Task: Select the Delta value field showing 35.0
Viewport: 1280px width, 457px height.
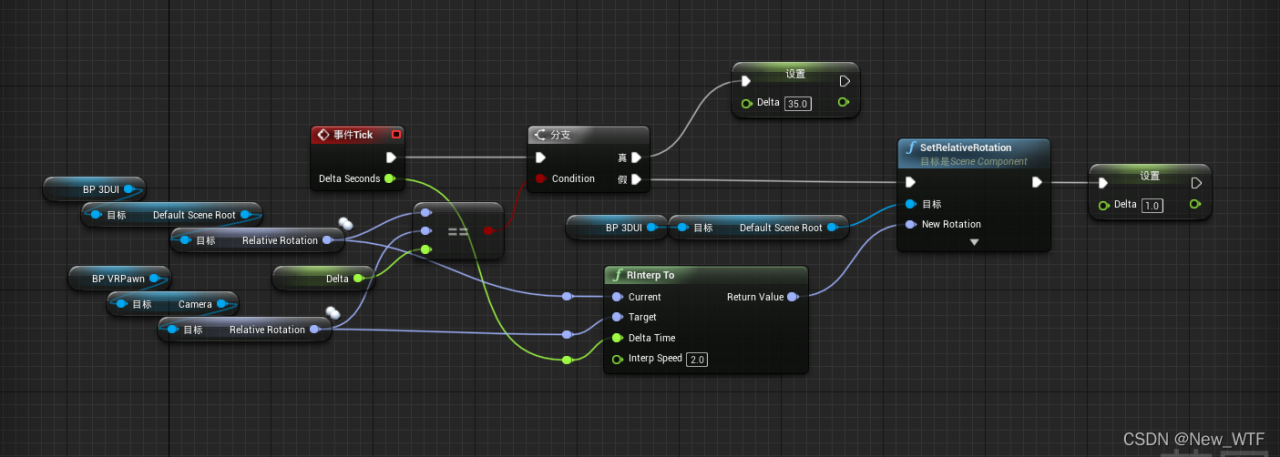Action: coord(797,103)
